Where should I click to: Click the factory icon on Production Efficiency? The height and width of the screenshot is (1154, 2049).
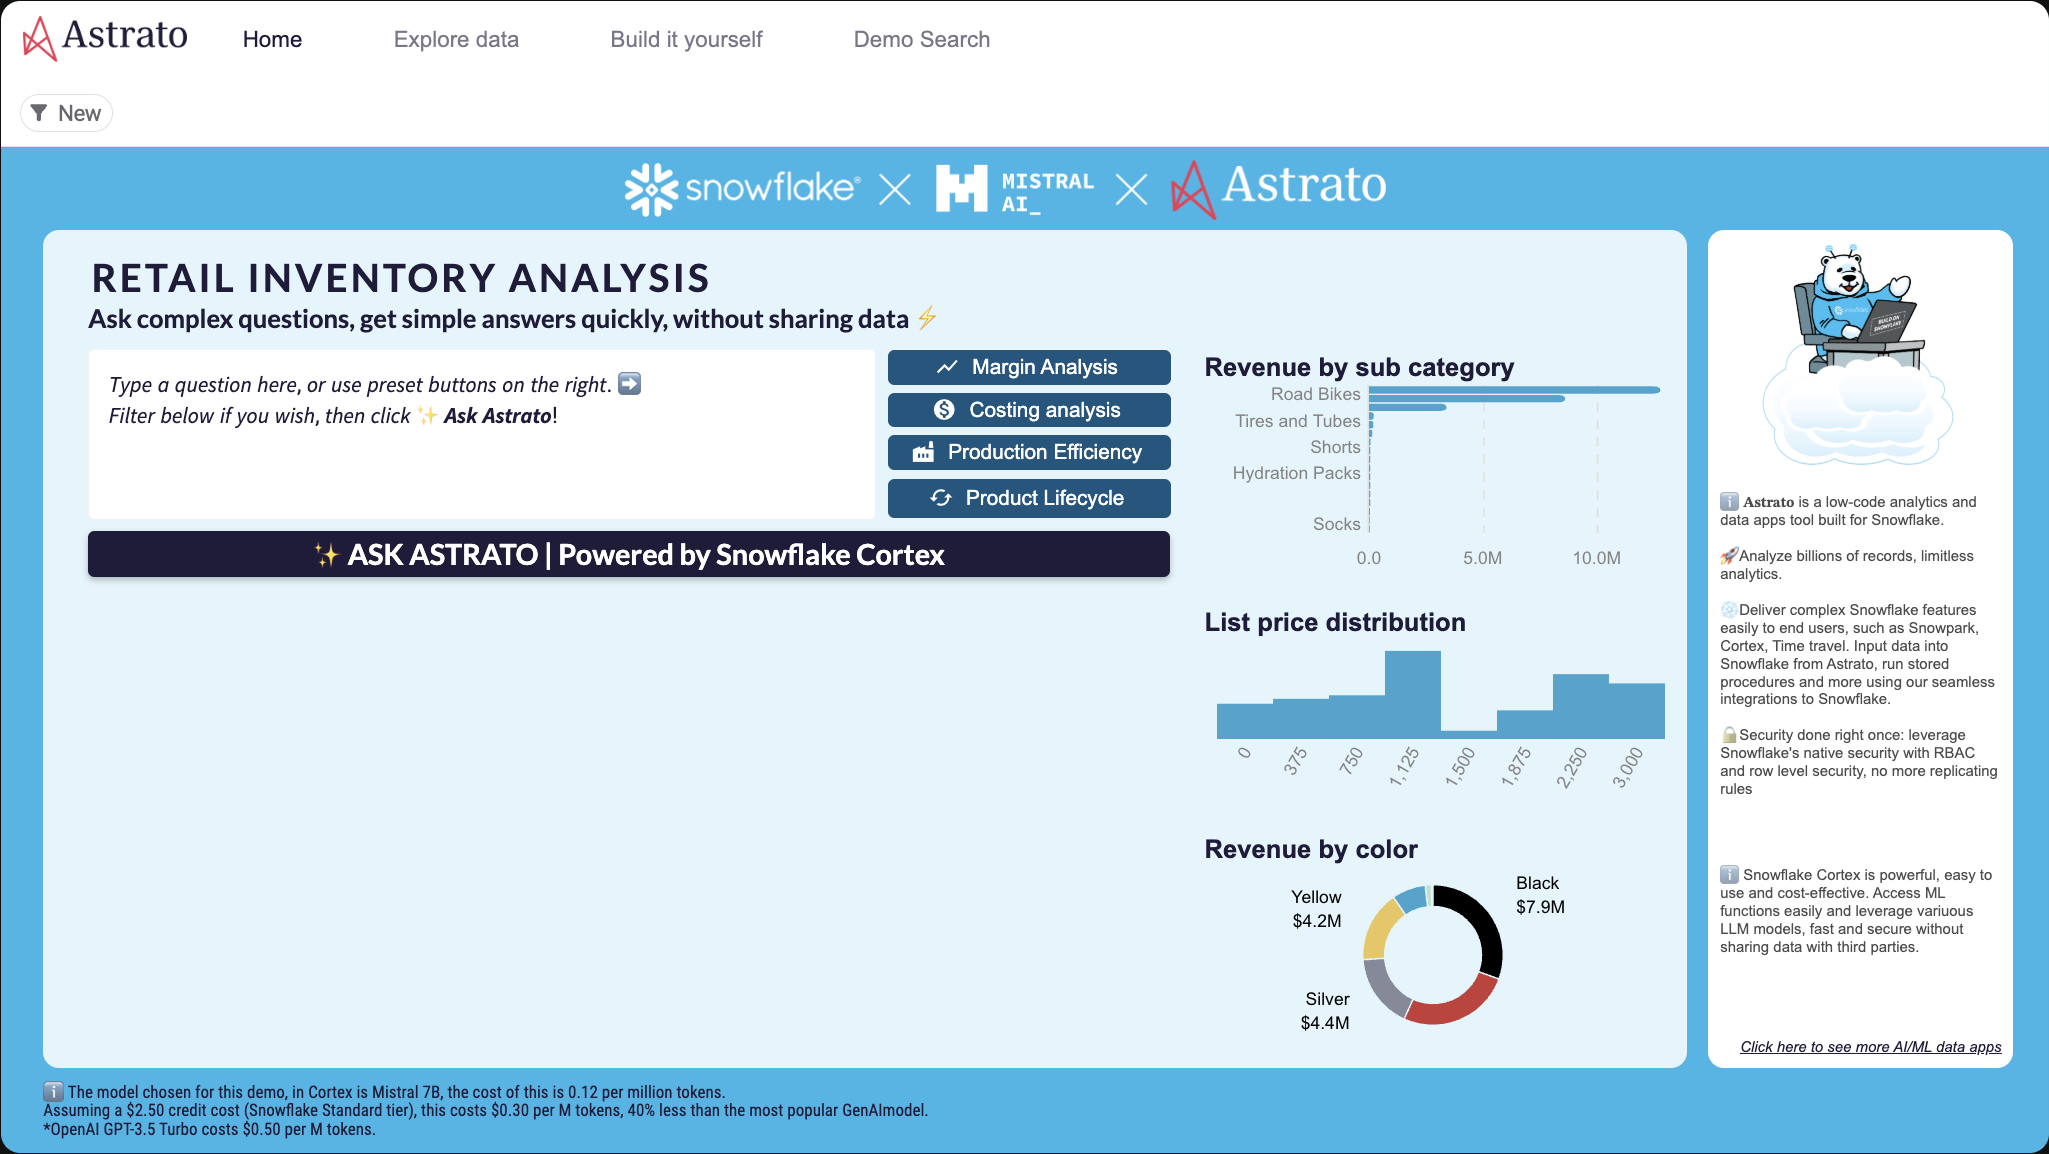923,452
